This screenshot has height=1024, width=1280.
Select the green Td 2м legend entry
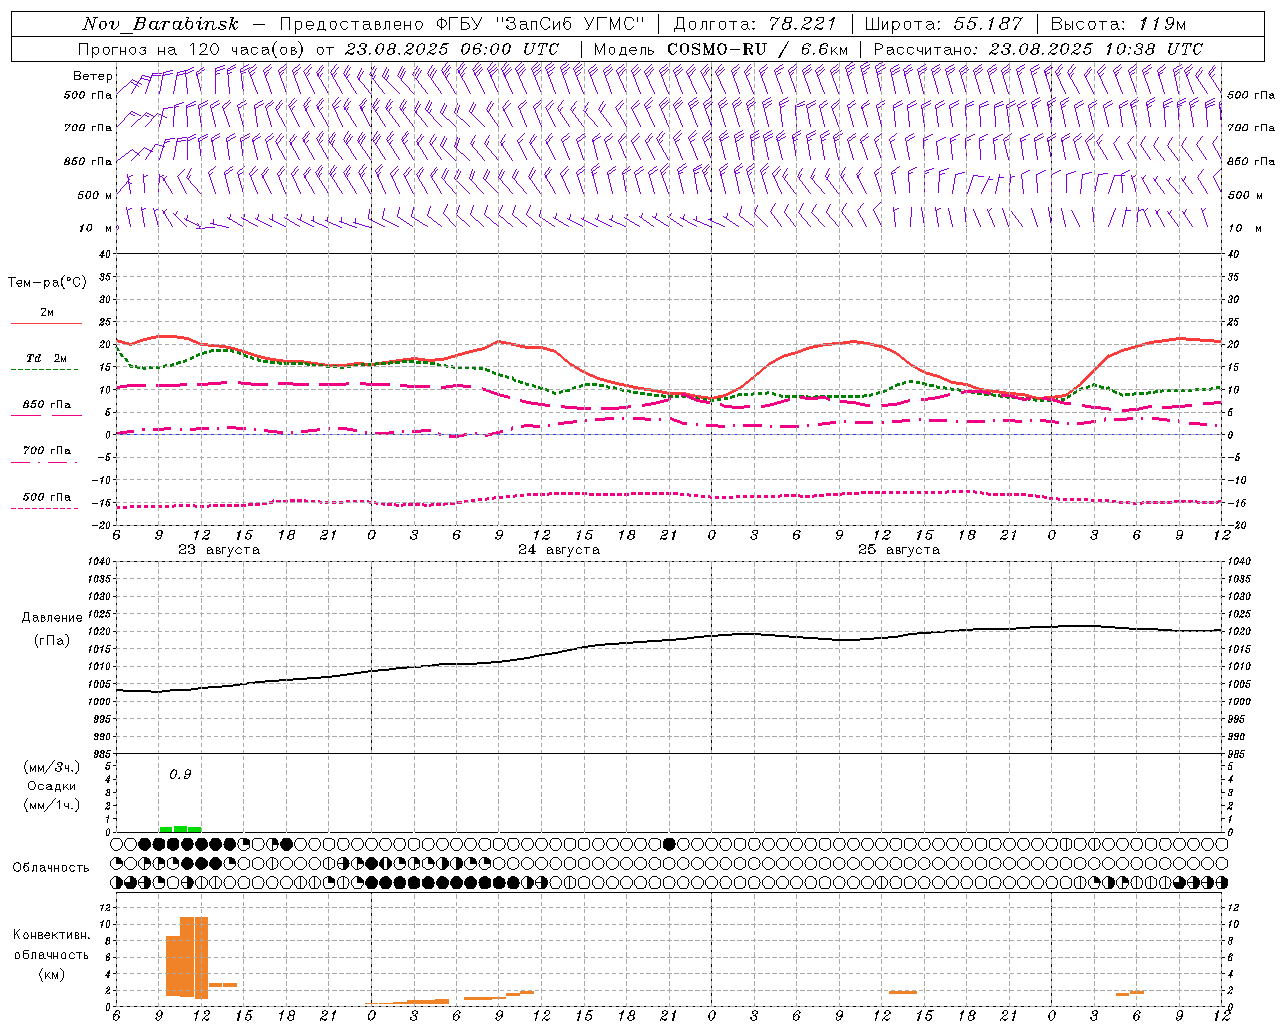[46, 363]
